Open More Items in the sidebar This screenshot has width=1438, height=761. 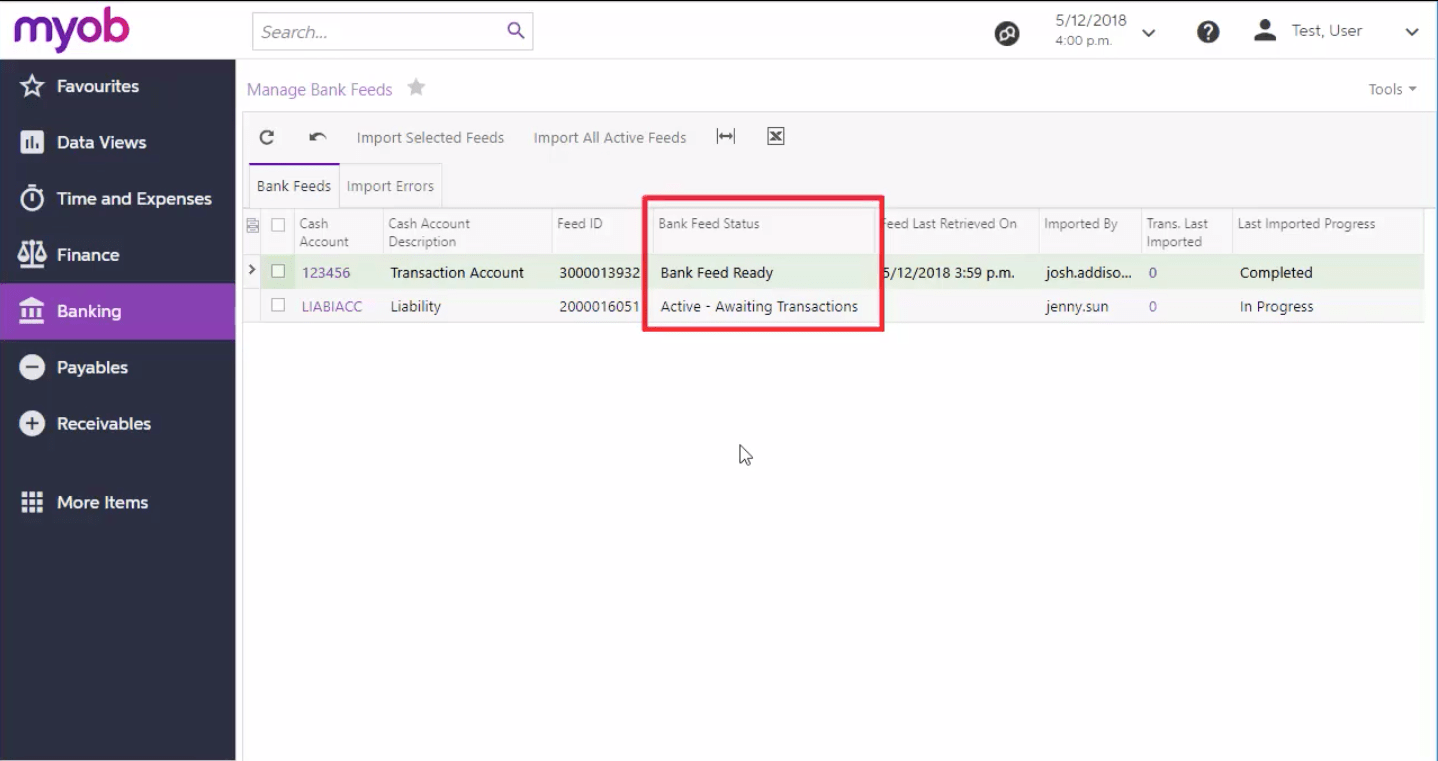[x=103, y=501]
